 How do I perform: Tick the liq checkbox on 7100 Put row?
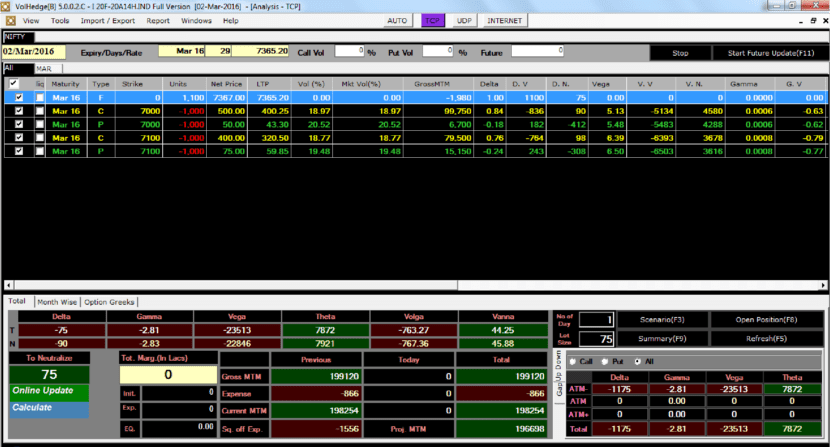(x=40, y=151)
